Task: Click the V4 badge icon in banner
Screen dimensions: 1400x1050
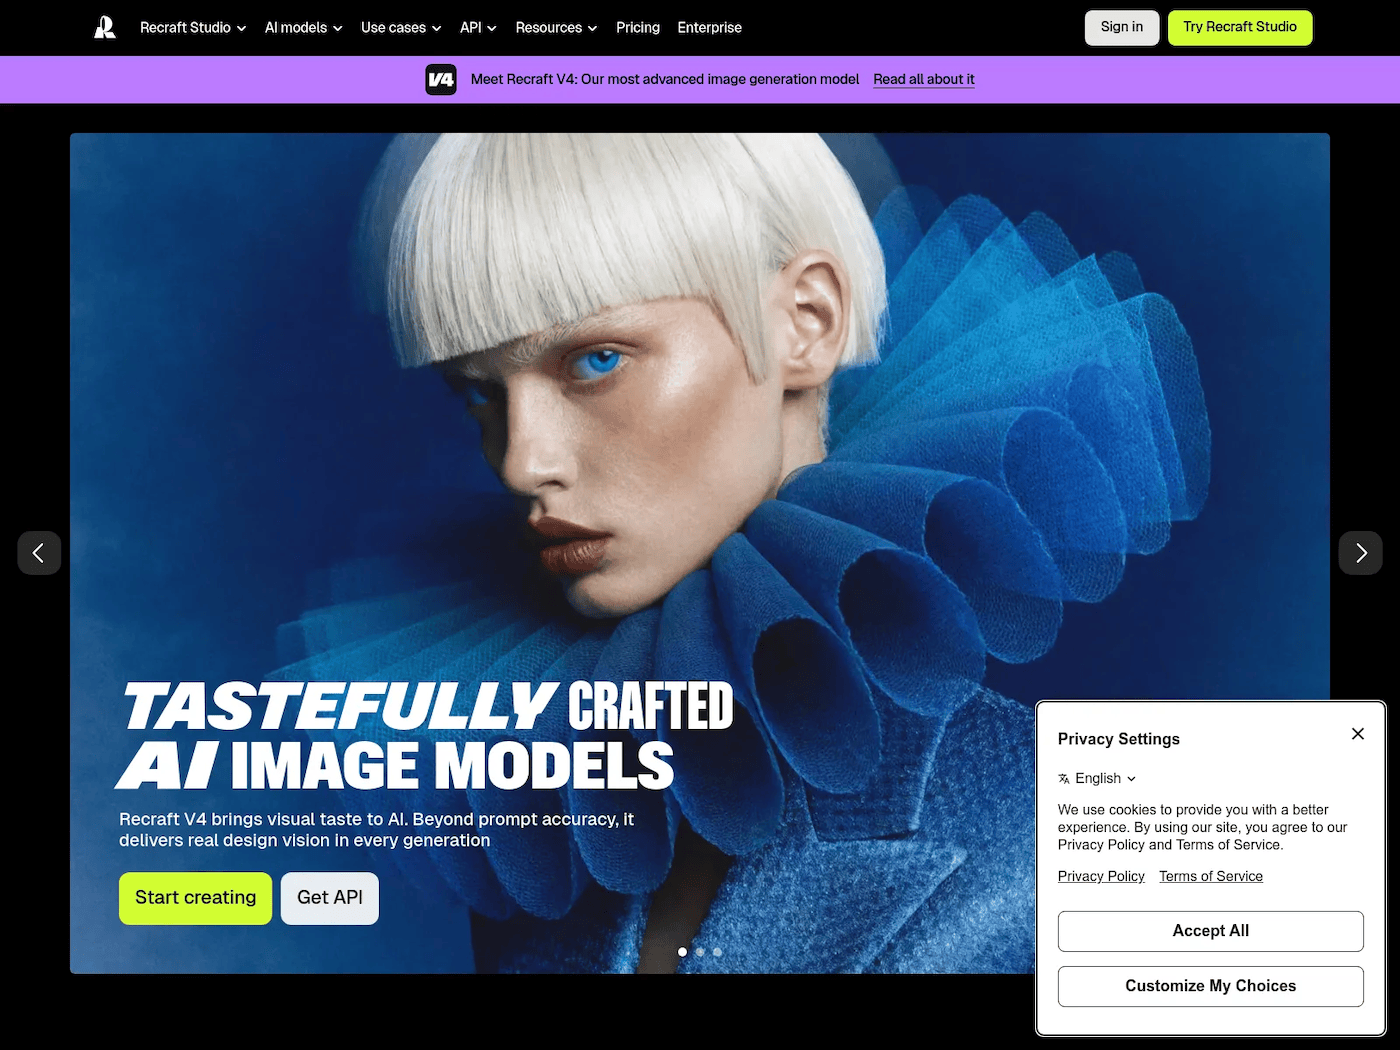Action: (441, 80)
